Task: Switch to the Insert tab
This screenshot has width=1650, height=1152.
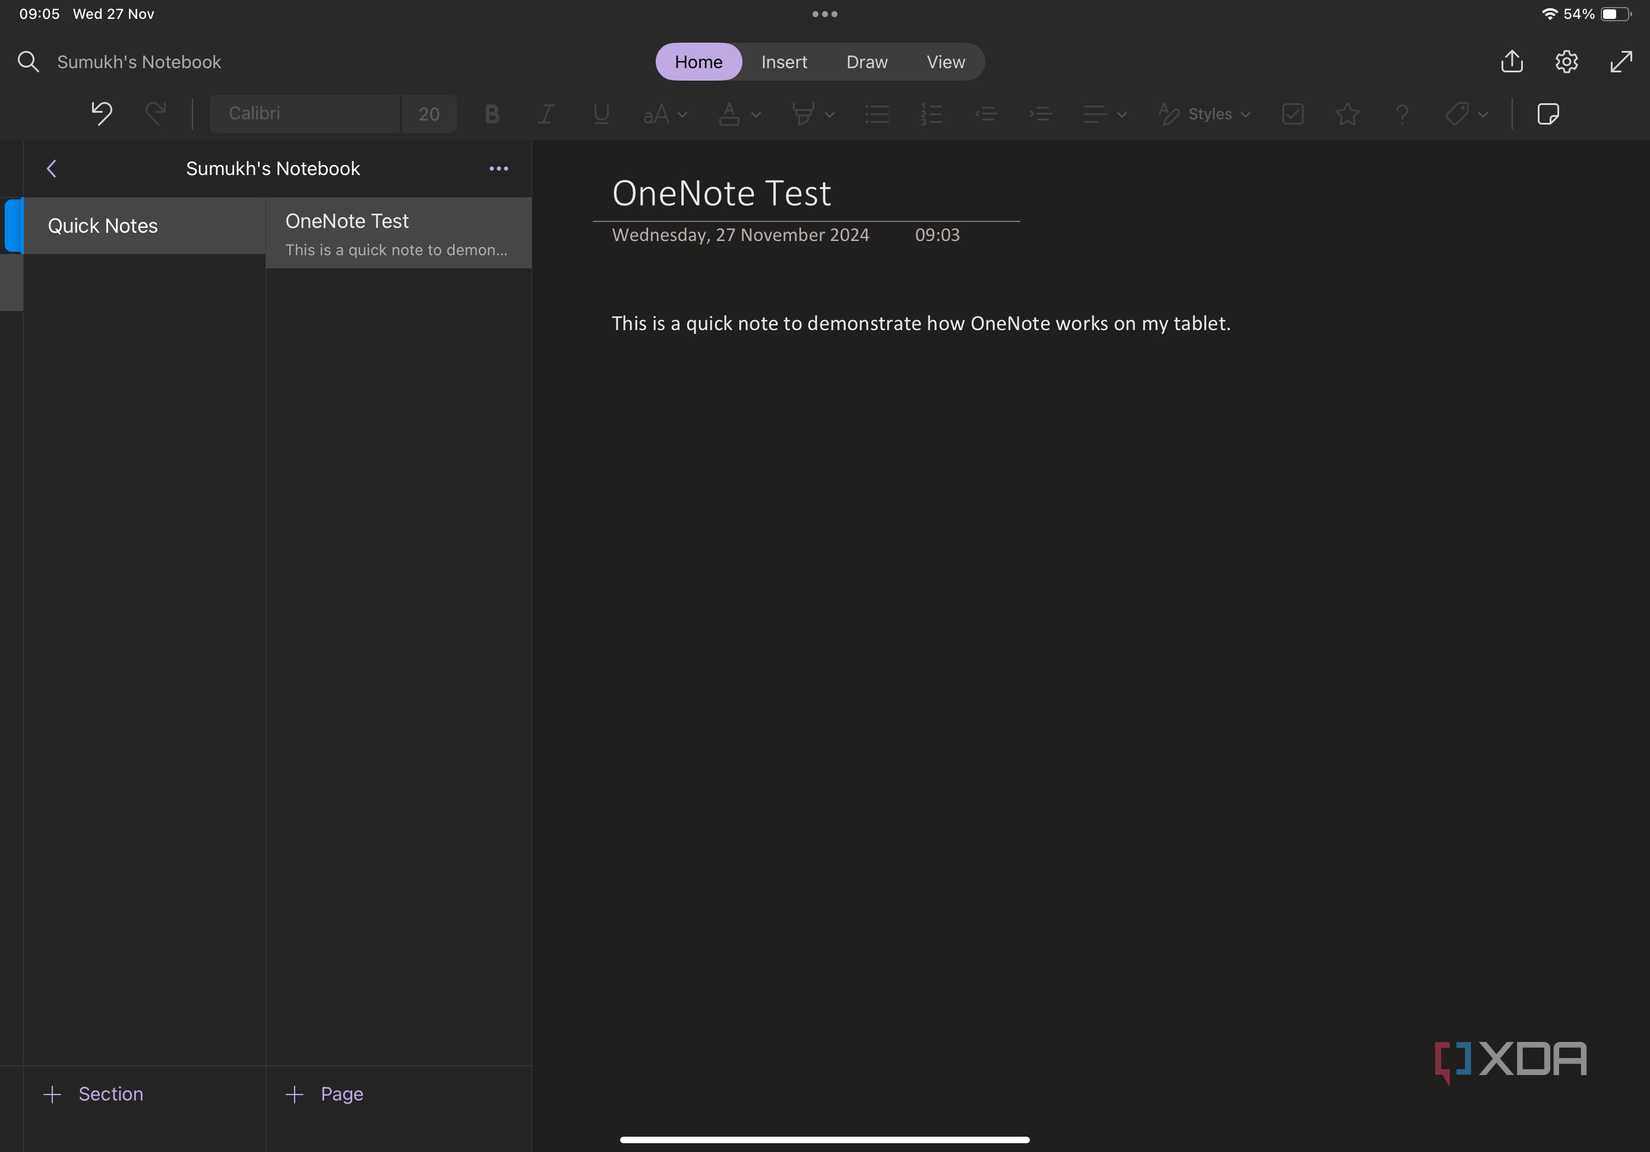Action: [784, 62]
